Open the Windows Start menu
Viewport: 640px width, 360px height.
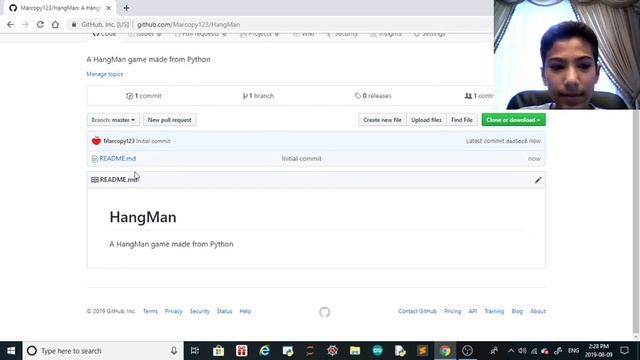(x=11, y=351)
